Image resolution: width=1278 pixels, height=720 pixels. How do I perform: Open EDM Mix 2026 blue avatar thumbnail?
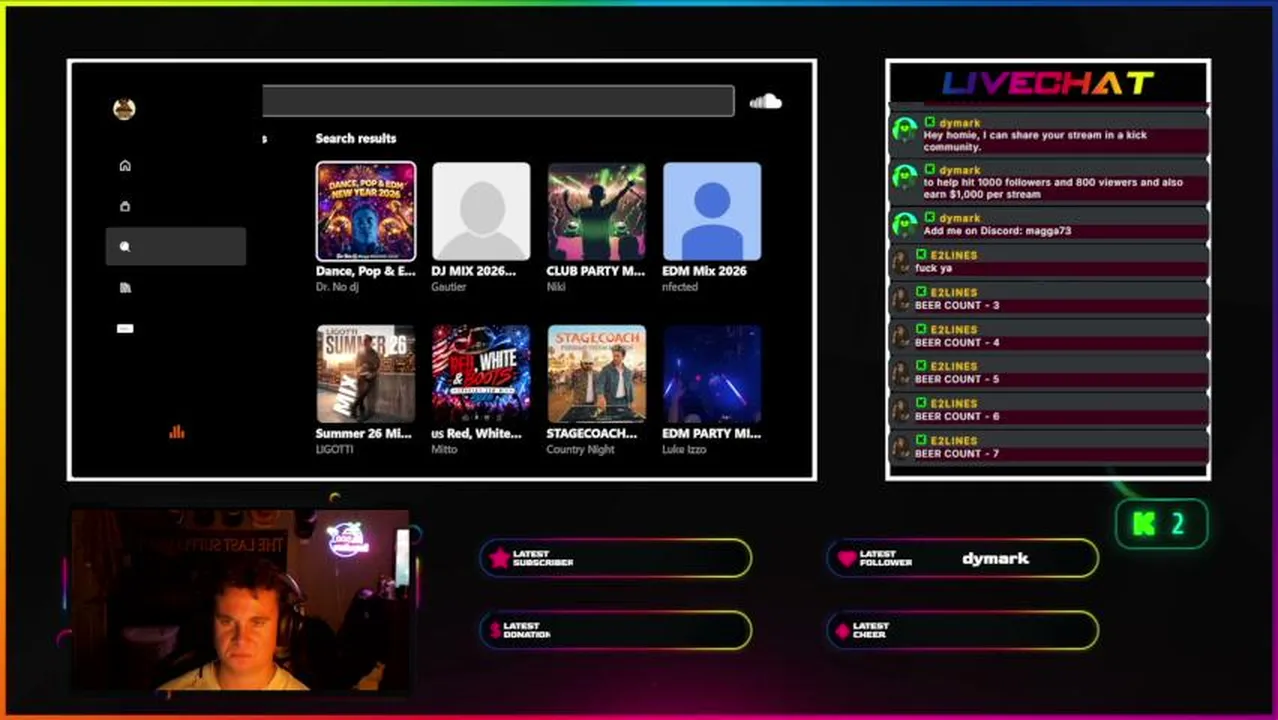click(712, 211)
